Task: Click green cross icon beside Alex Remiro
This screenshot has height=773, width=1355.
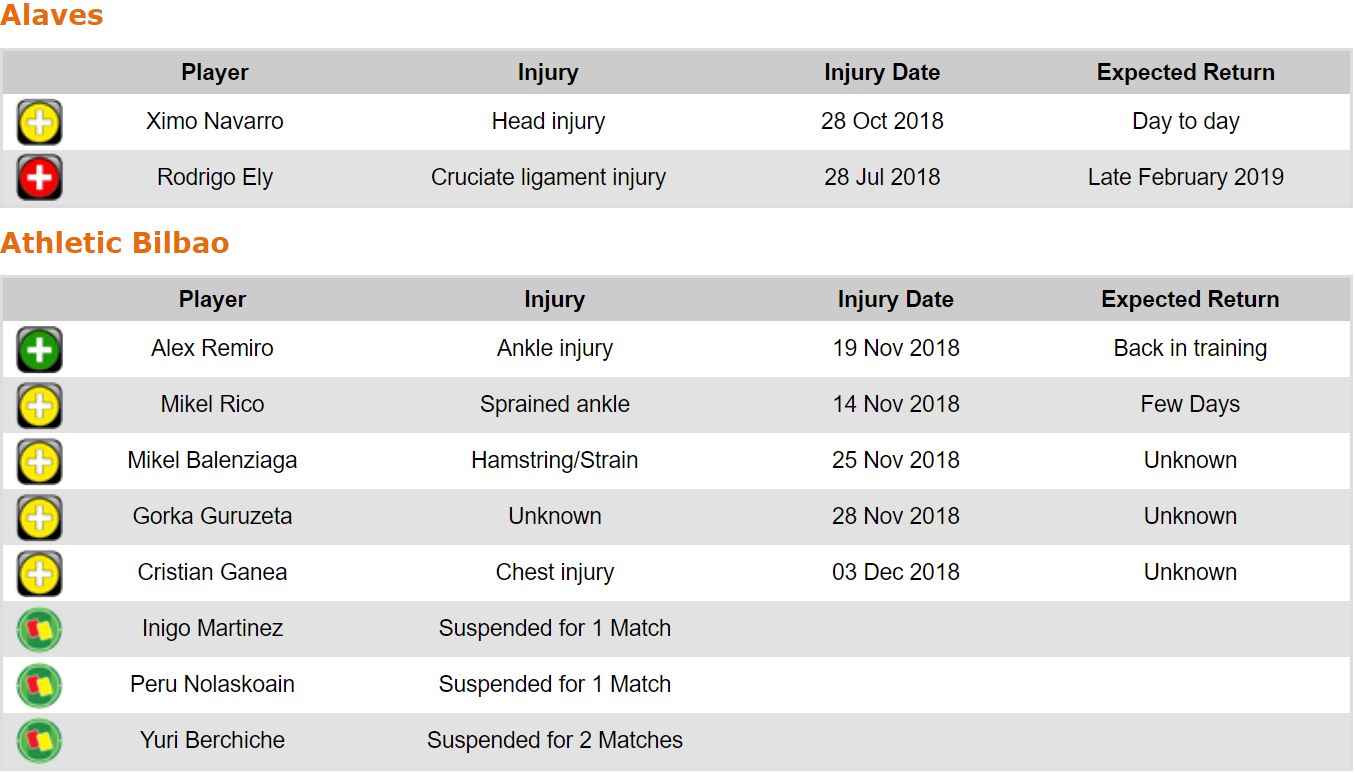Action: (39, 349)
